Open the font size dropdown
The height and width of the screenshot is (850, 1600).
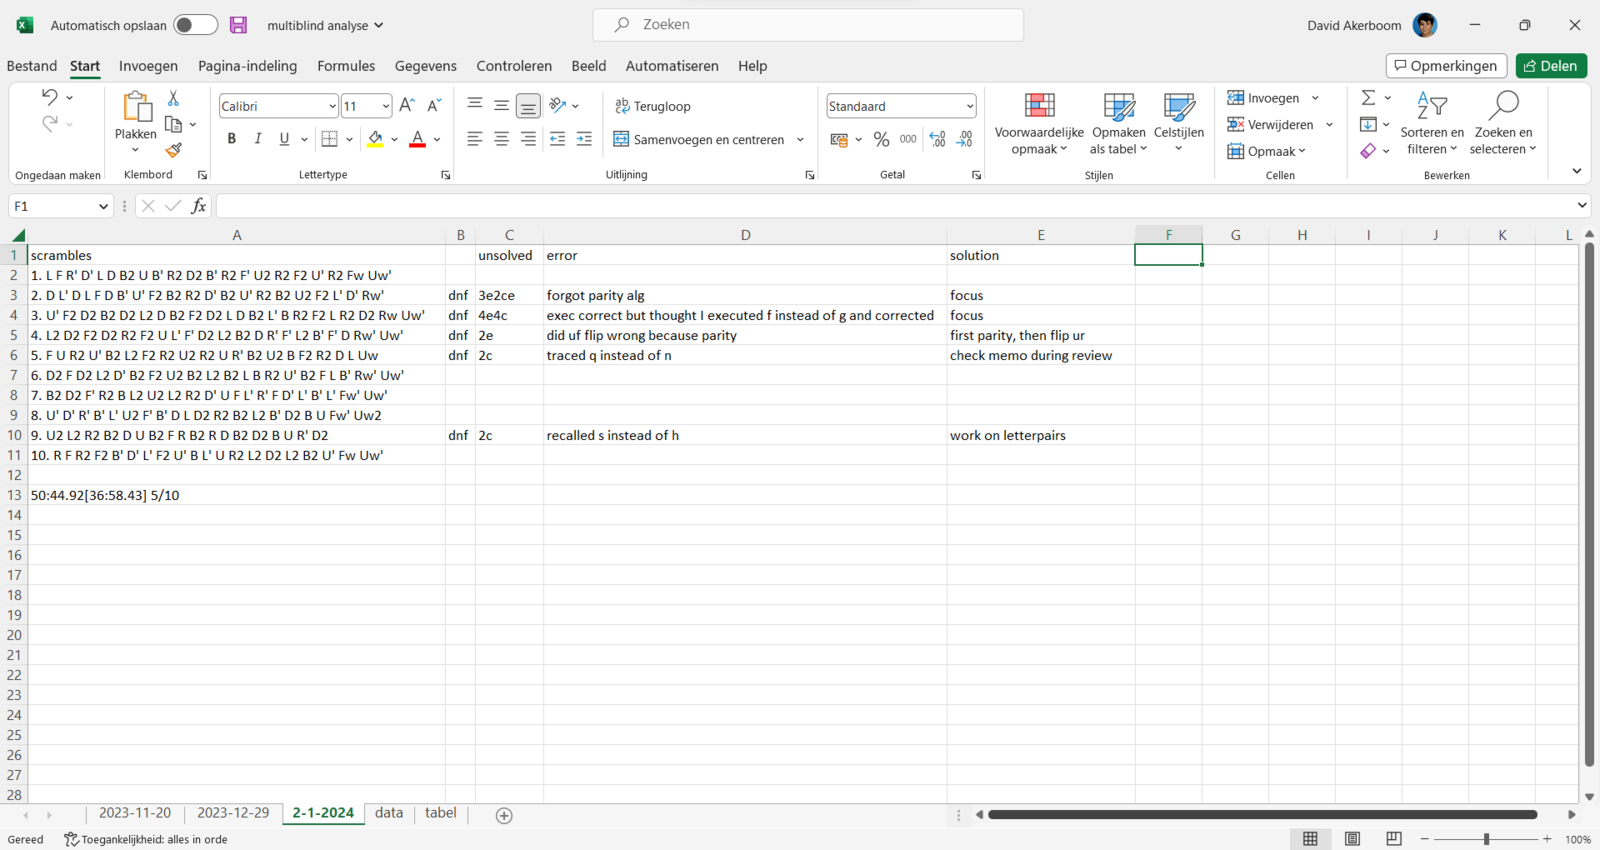point(386,106)
